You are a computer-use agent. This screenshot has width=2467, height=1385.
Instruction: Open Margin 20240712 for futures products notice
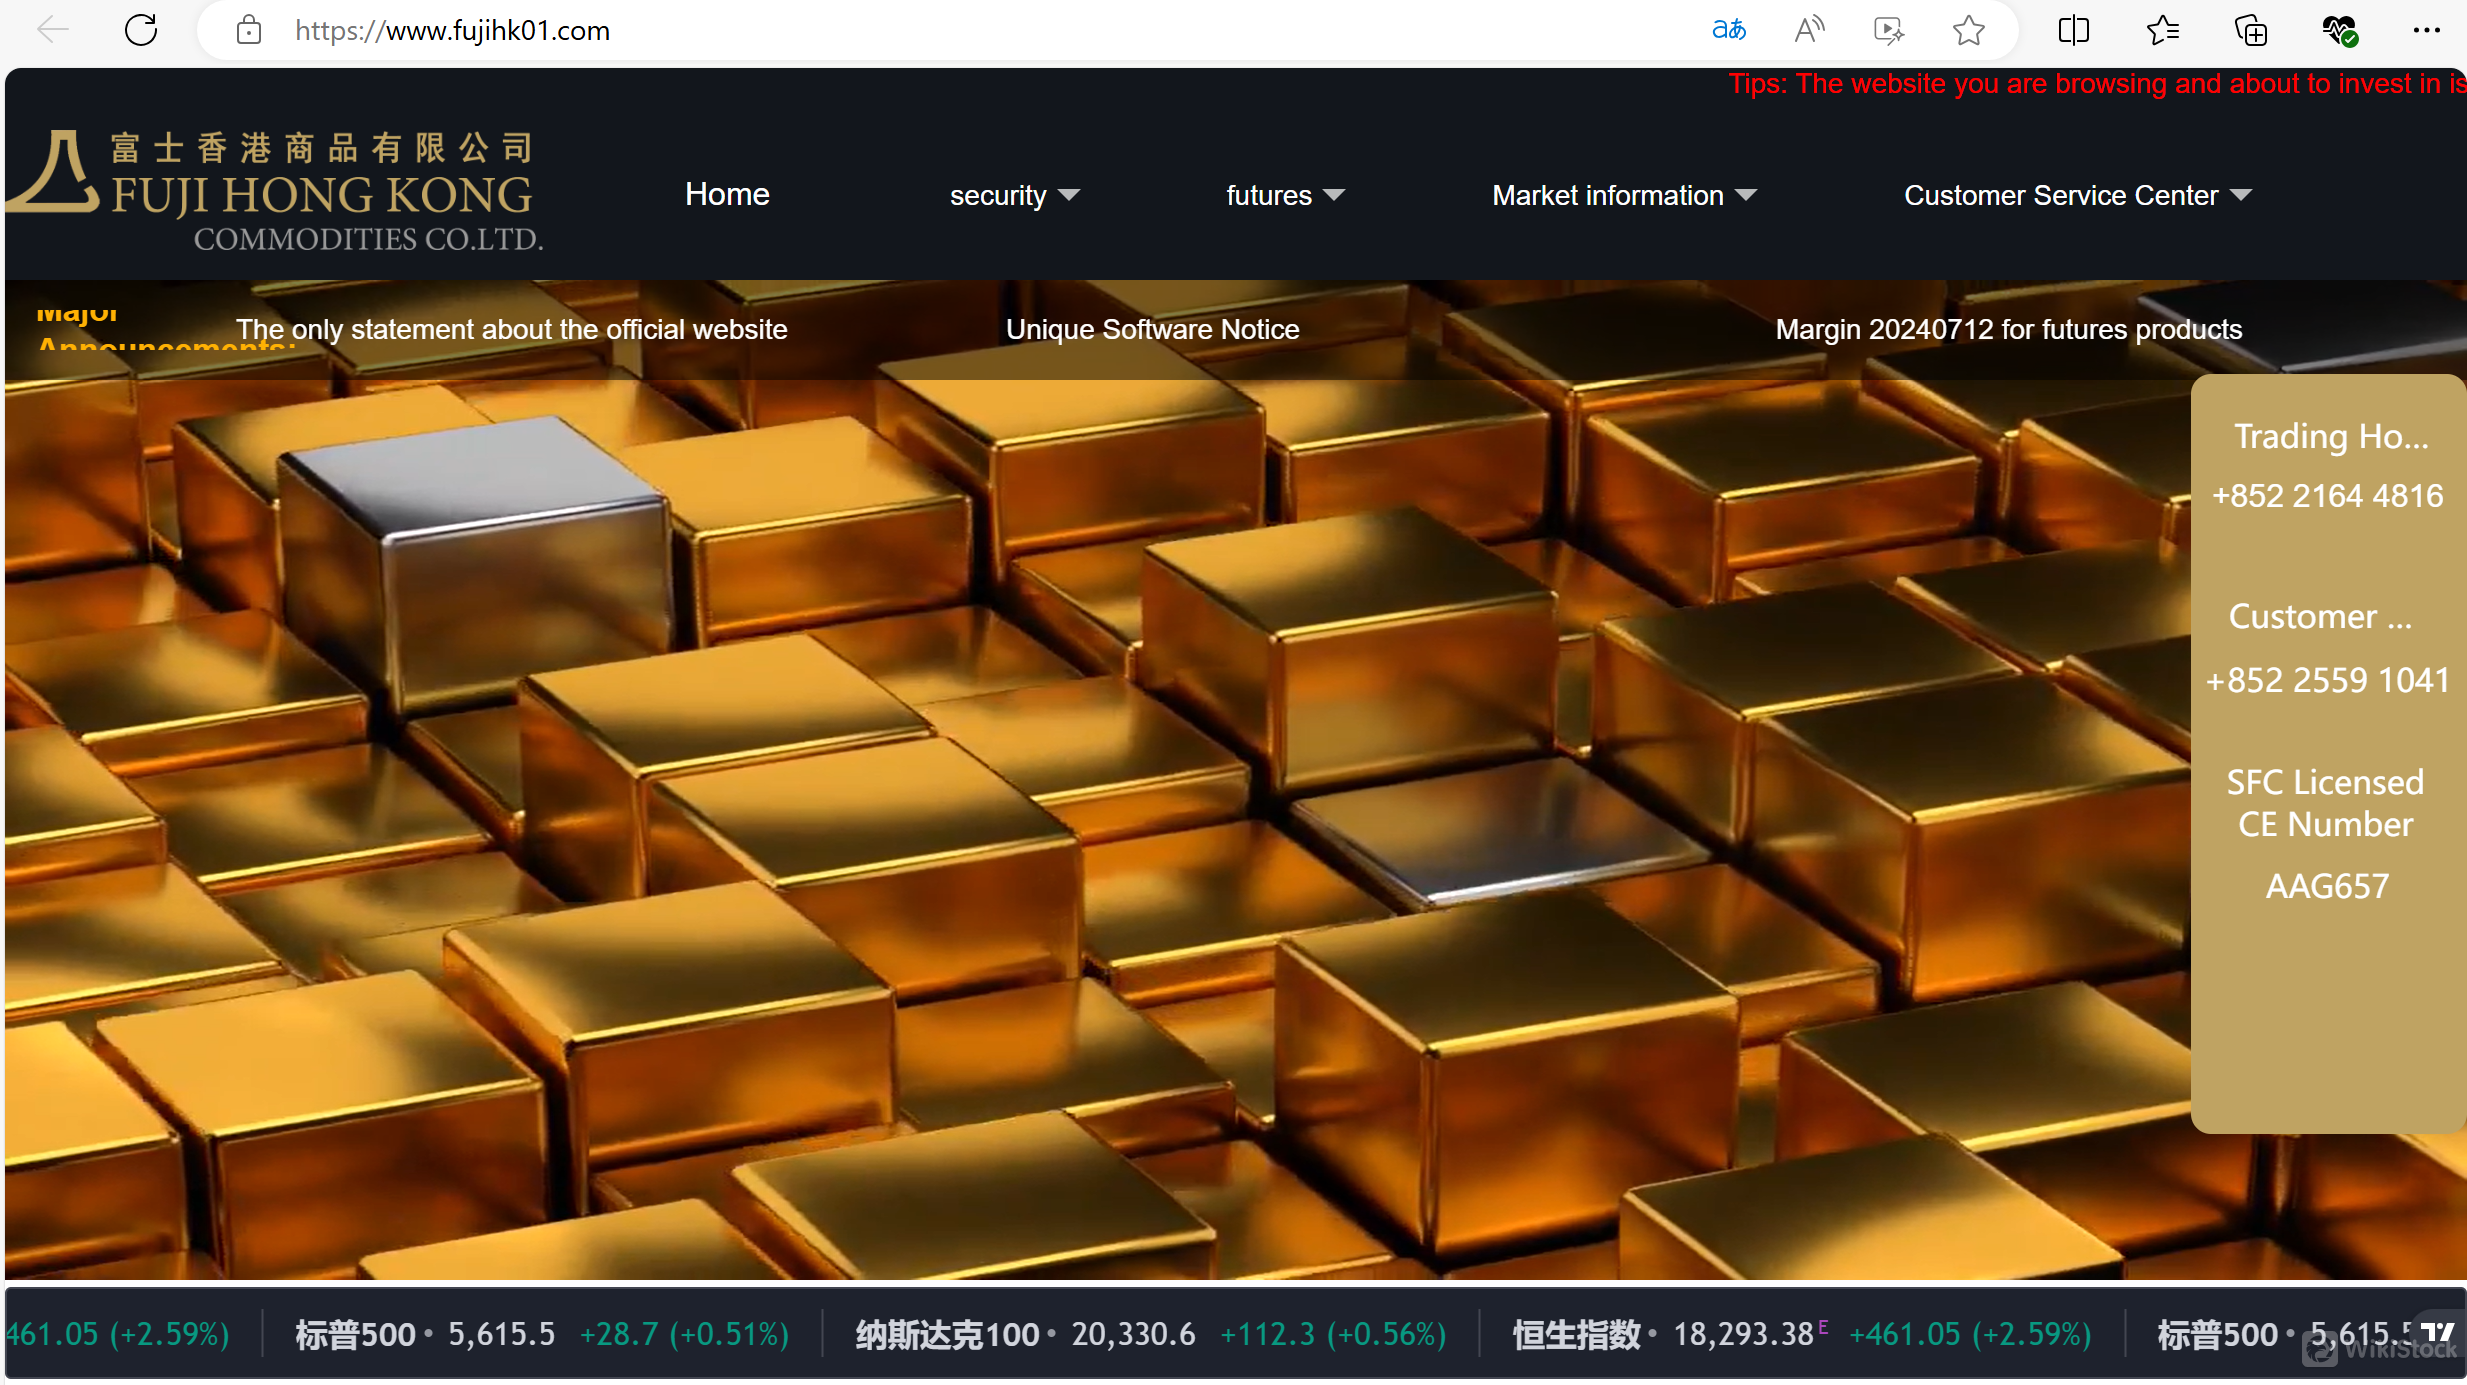click(x=2009, y=329)
